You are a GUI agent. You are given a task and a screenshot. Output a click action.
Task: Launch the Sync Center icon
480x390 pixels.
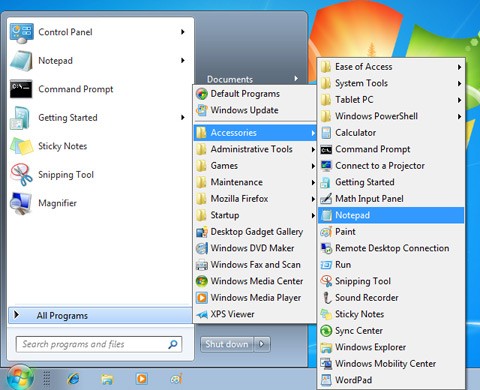click(326, 331)
